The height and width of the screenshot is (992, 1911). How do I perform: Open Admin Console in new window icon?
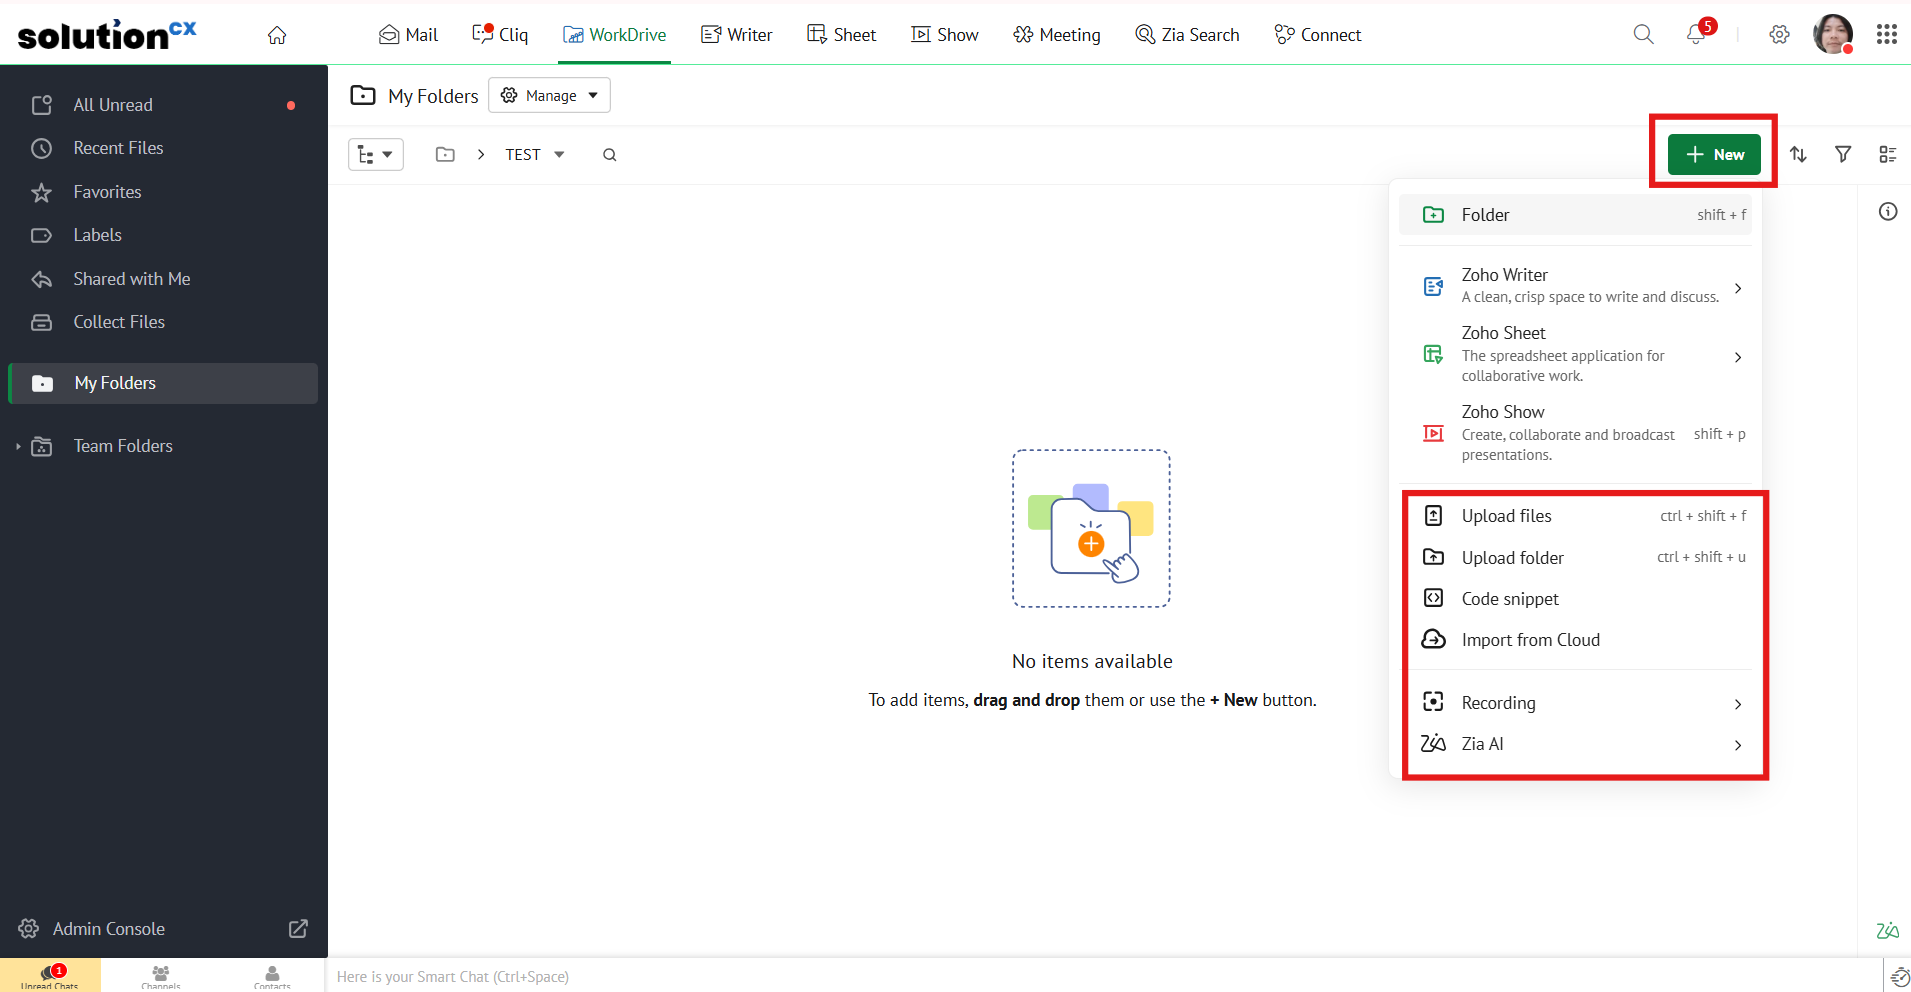click(x=298, y=929)
